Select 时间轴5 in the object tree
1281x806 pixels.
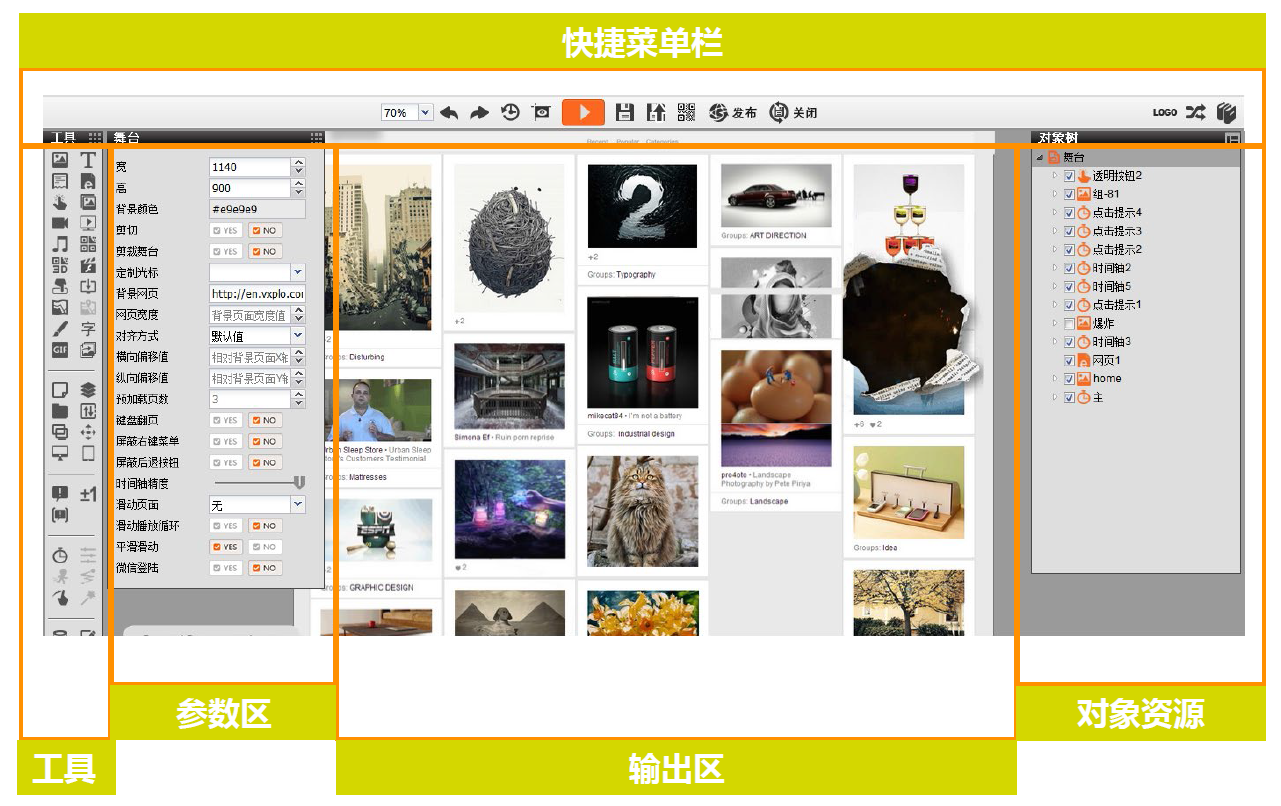pos(1111,287)
